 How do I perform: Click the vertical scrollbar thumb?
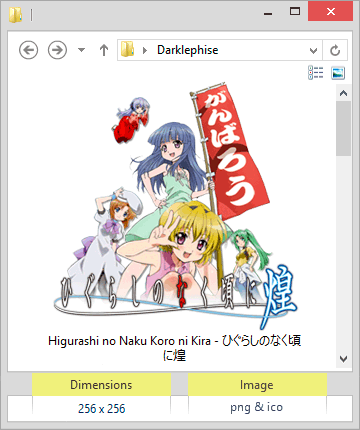tap(344, 129)
